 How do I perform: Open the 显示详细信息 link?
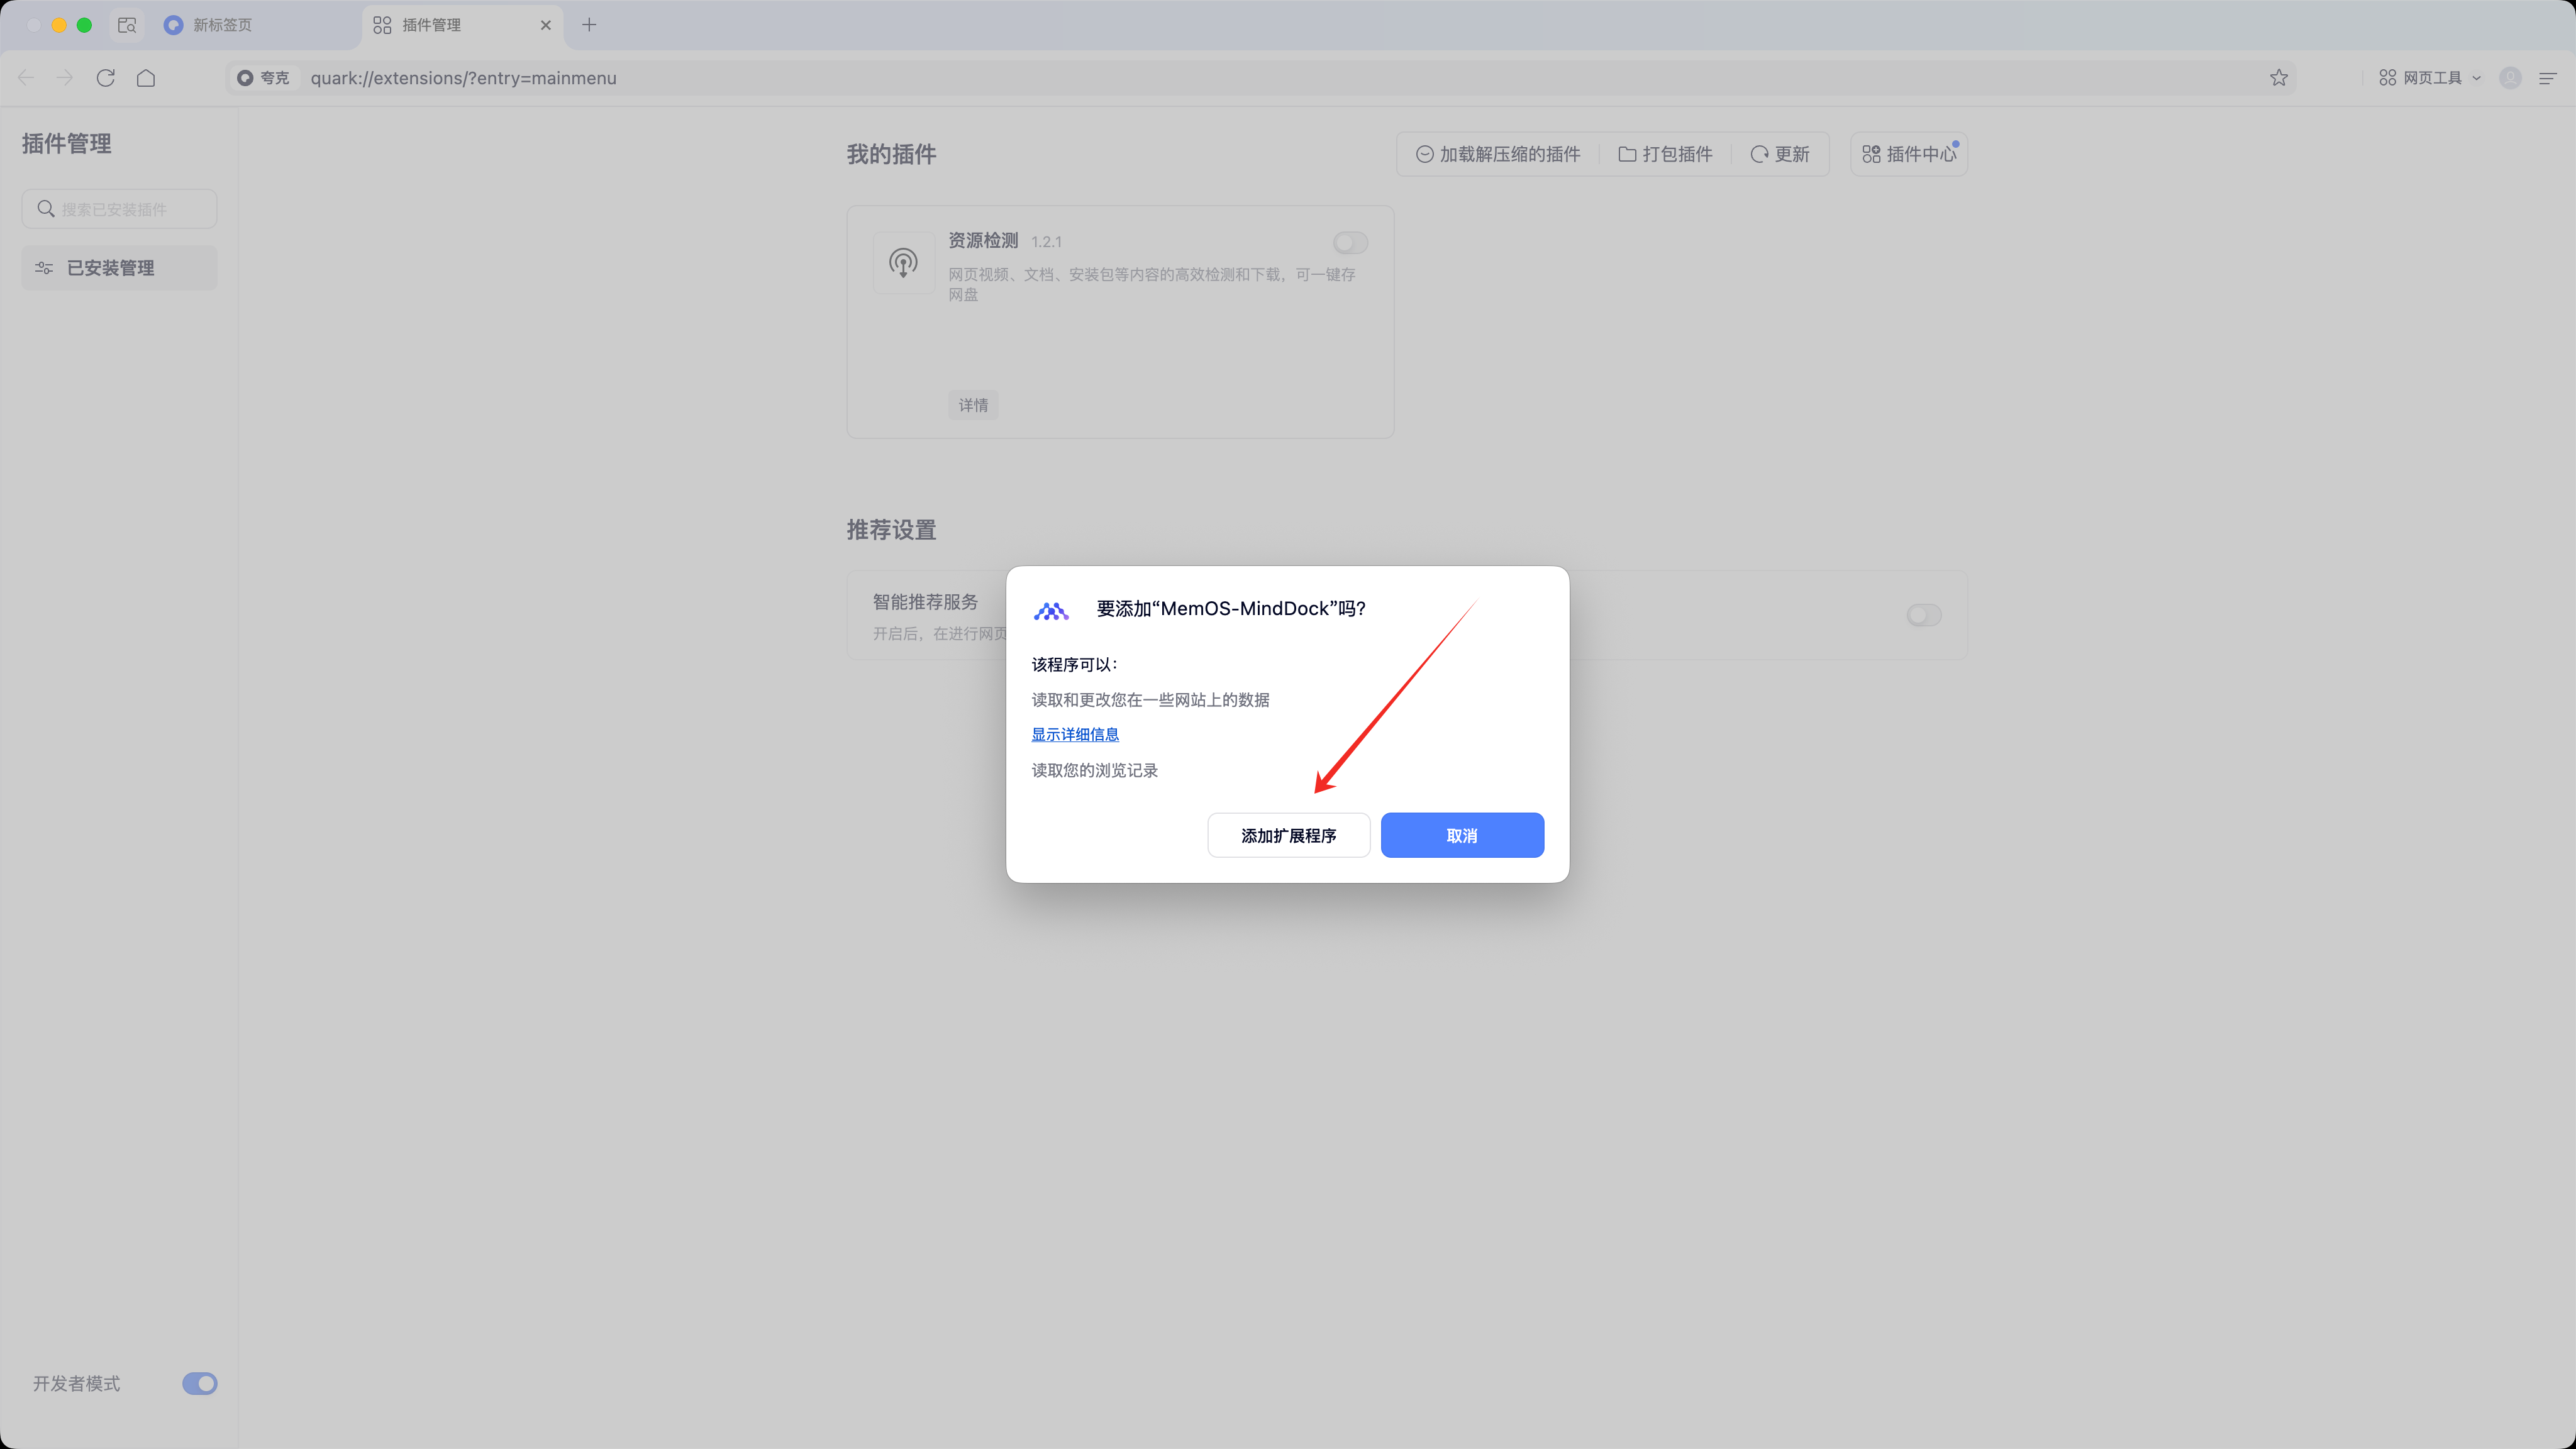[1075, 734]
